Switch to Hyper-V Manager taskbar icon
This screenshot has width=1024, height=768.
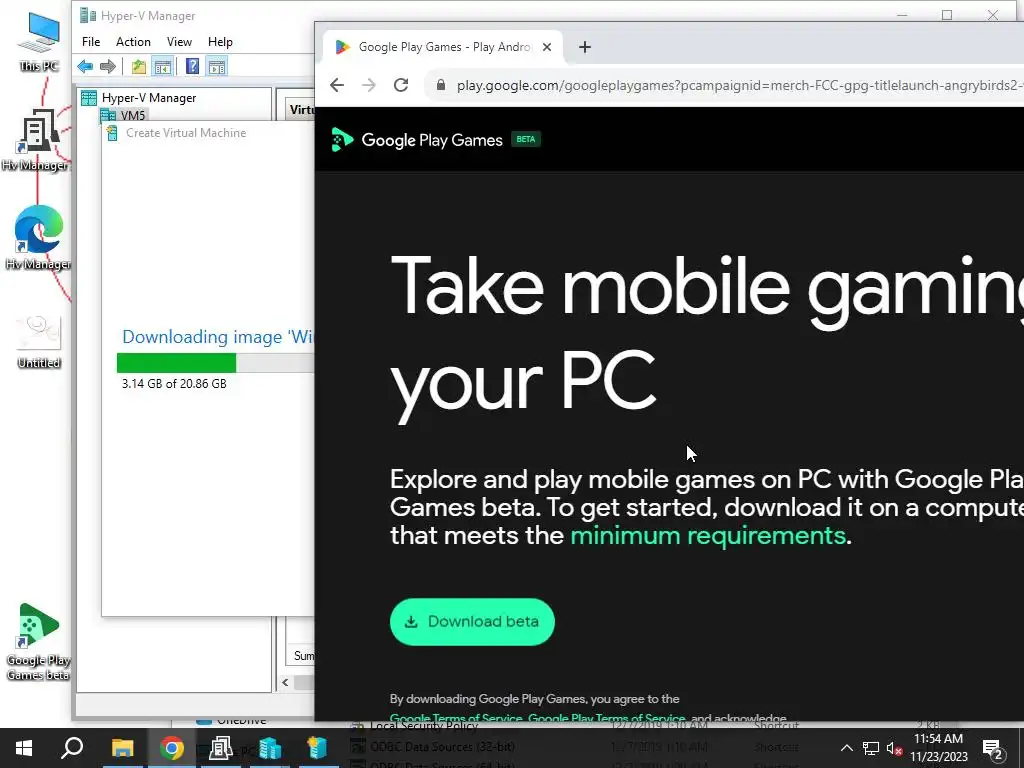pyautogui.click(x=269, y=748)
